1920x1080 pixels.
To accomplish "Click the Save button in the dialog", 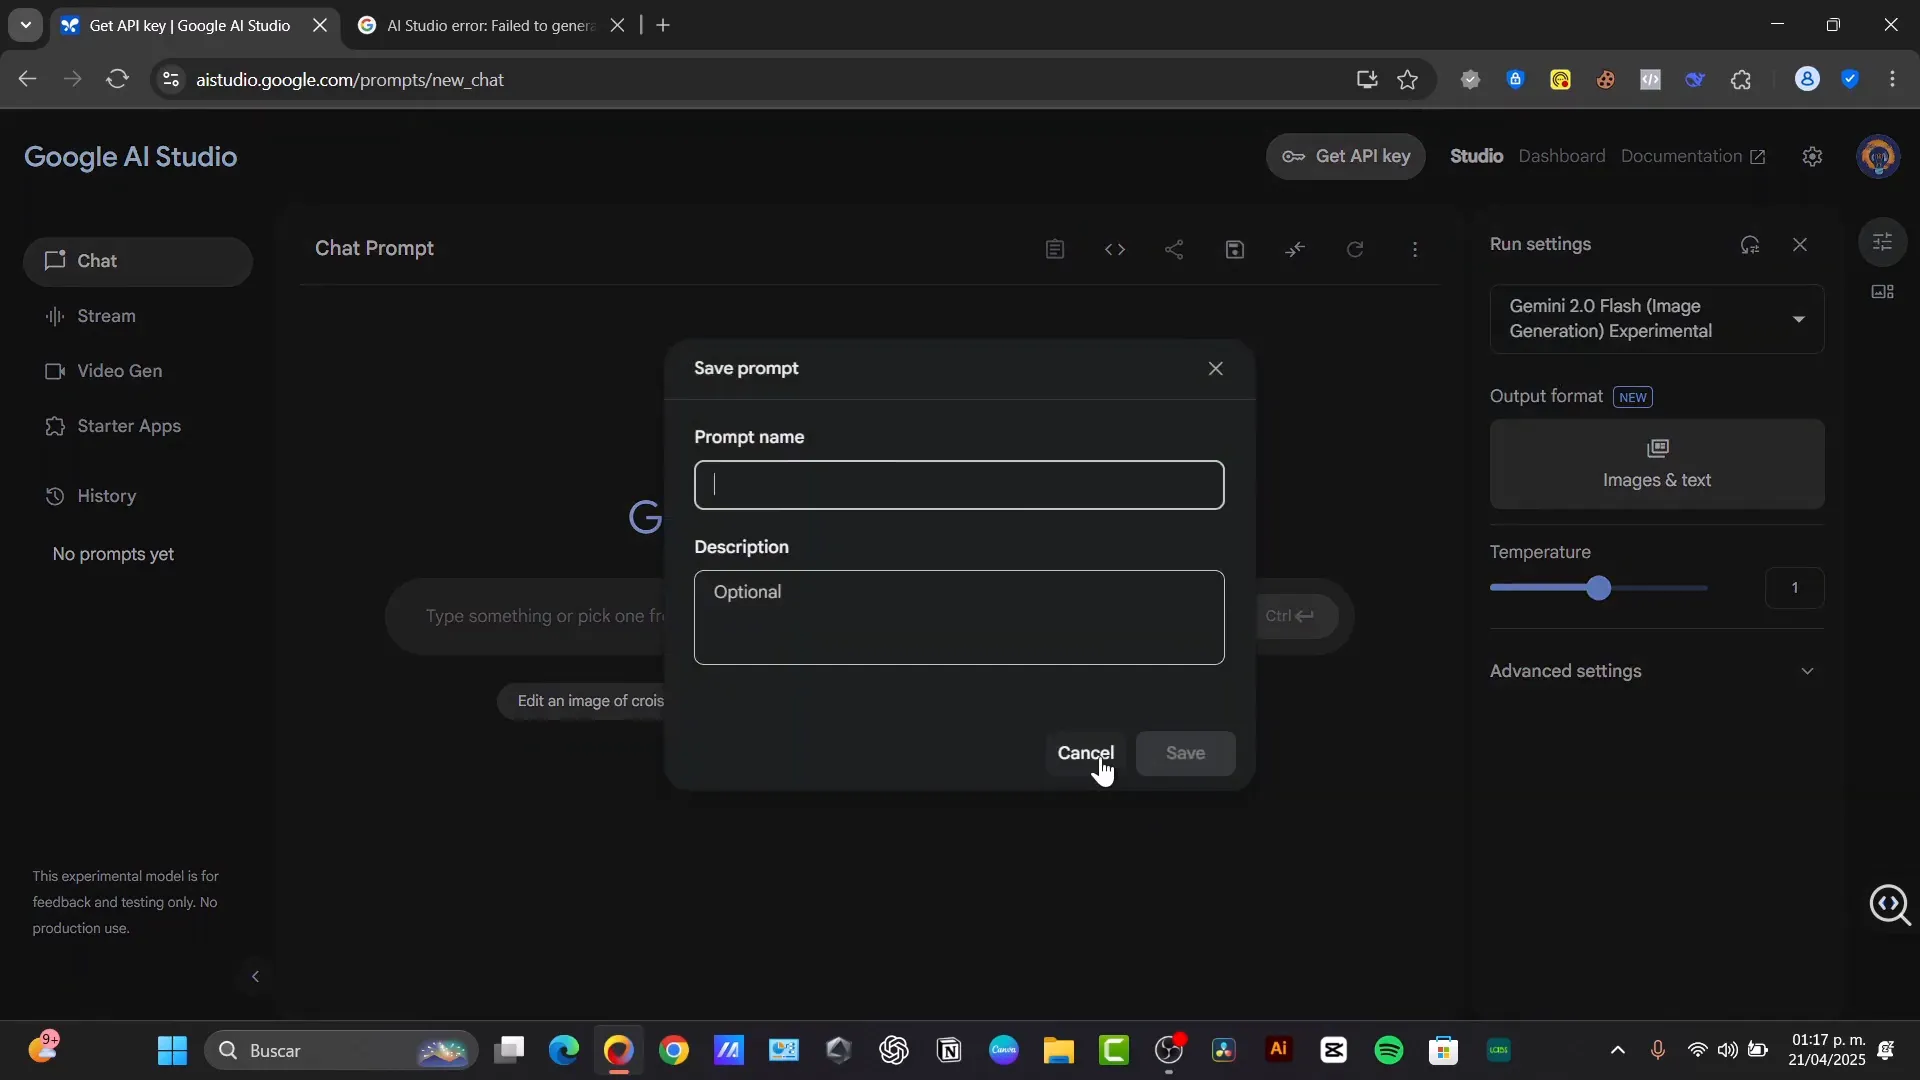I will coord(1185,753).
